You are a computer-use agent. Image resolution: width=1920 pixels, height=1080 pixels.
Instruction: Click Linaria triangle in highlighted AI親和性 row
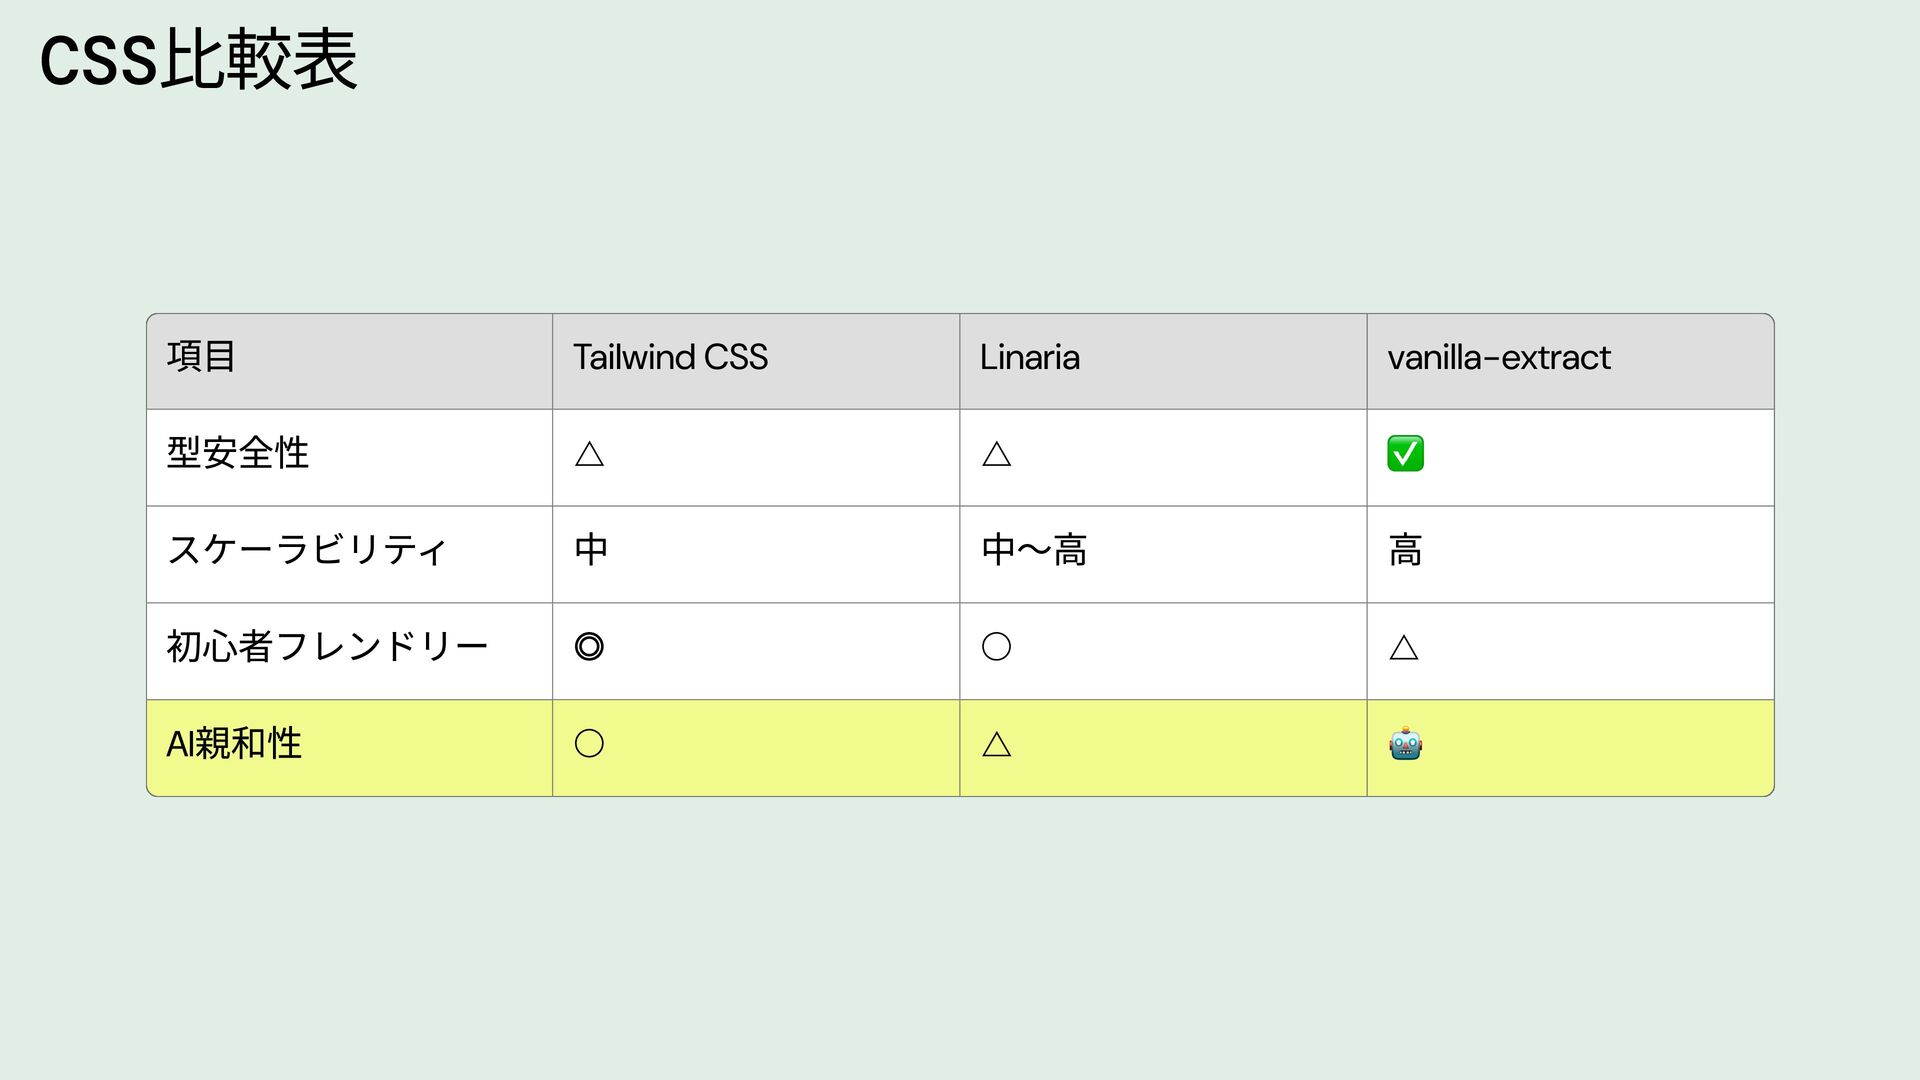point(996,744)
